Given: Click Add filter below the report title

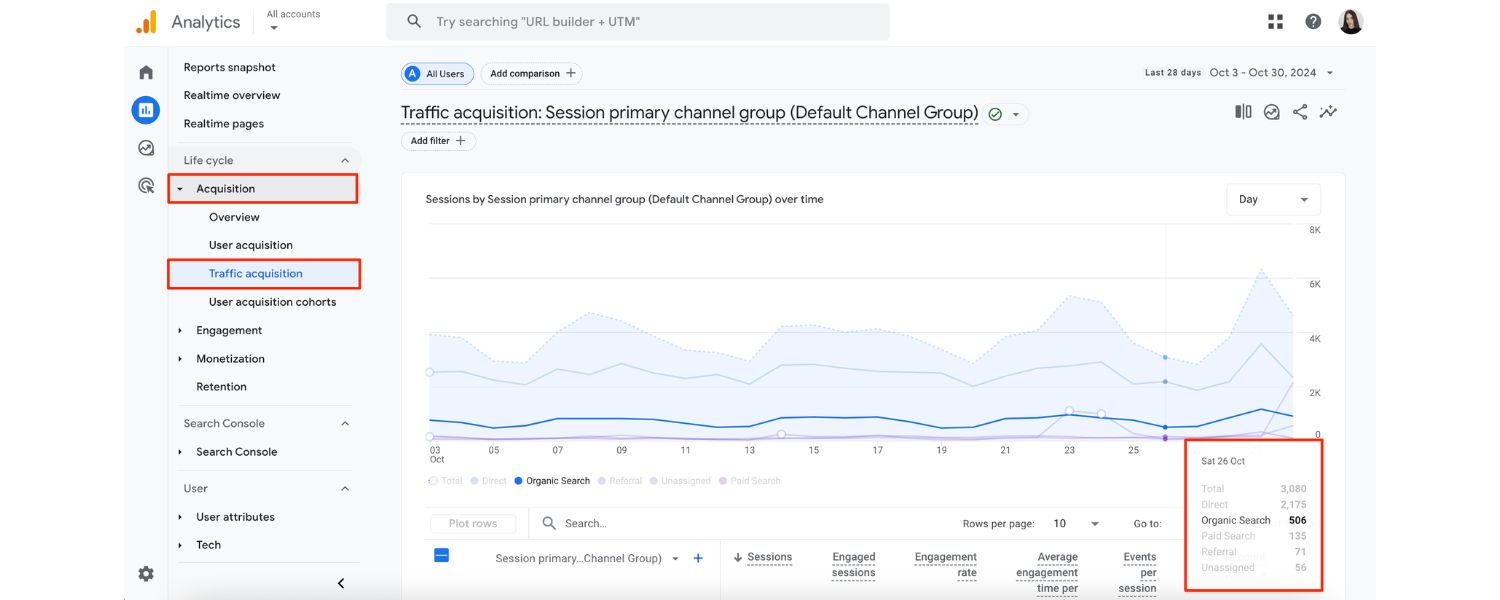Looking at the screenshot, I should click(x=438, y=140).
